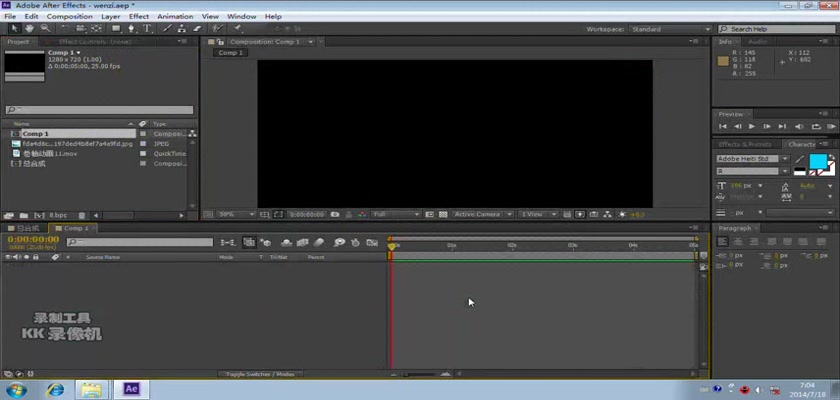Select the Pan Behind anchor tool

tap(96, 28)
